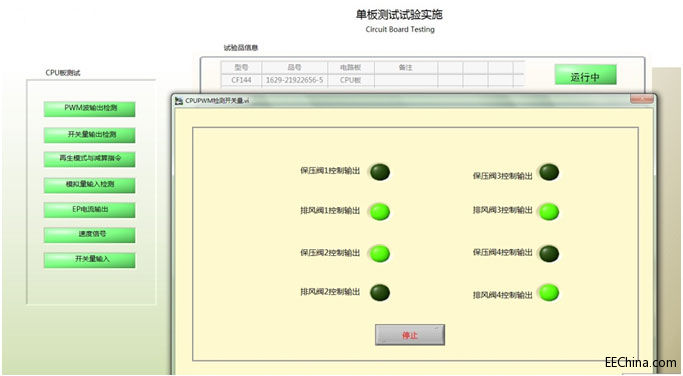Stop the test with the 停止 button
Screen dimensions: 683x376
(x=410, y=335)
